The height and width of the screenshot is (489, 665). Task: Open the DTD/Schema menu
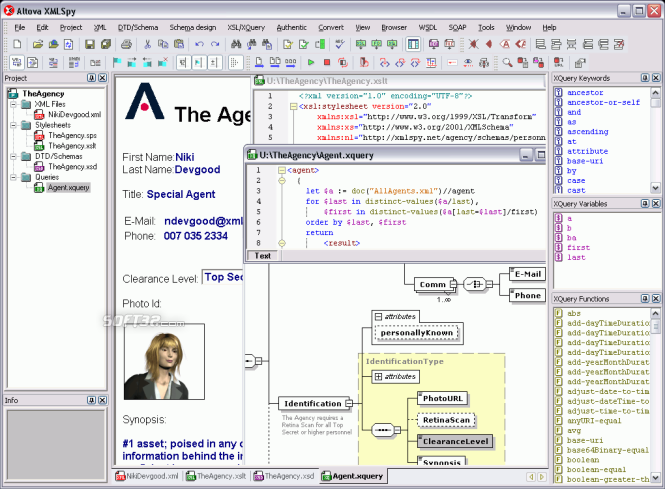click(x=138, y=28)
